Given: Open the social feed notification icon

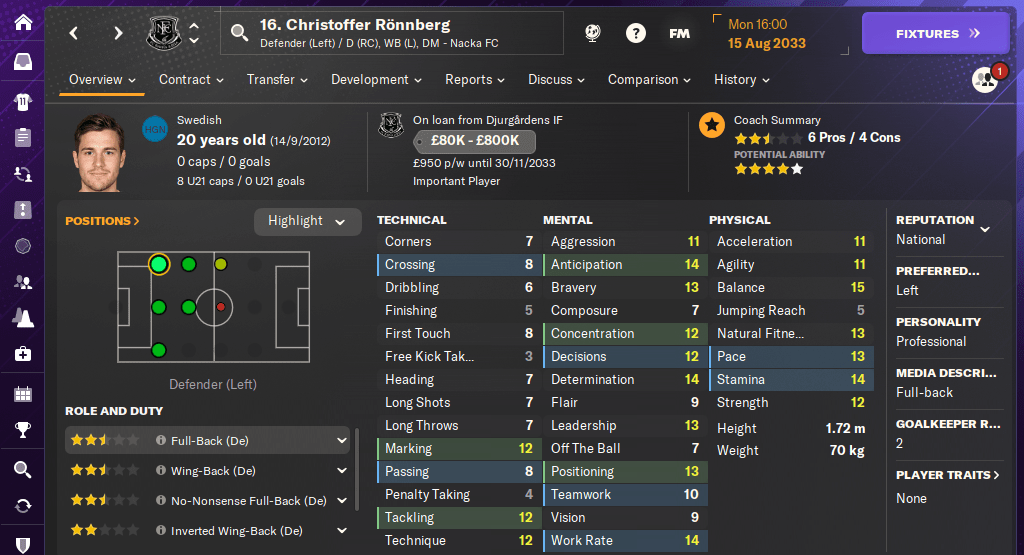Looking at the screenshot, I should click(x=986, y=79).
